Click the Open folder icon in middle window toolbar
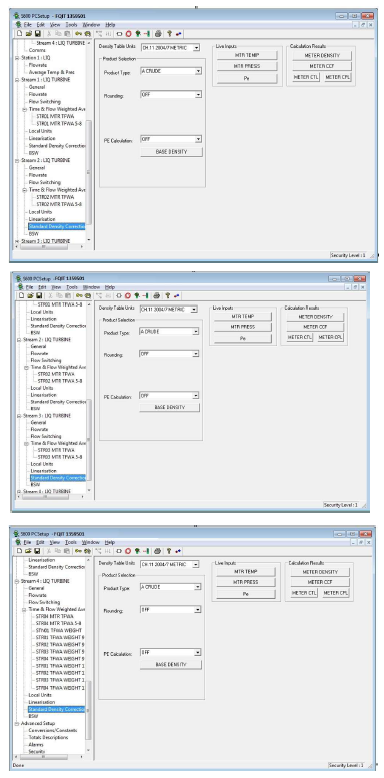The image size is (384, 778). (30, 295)
